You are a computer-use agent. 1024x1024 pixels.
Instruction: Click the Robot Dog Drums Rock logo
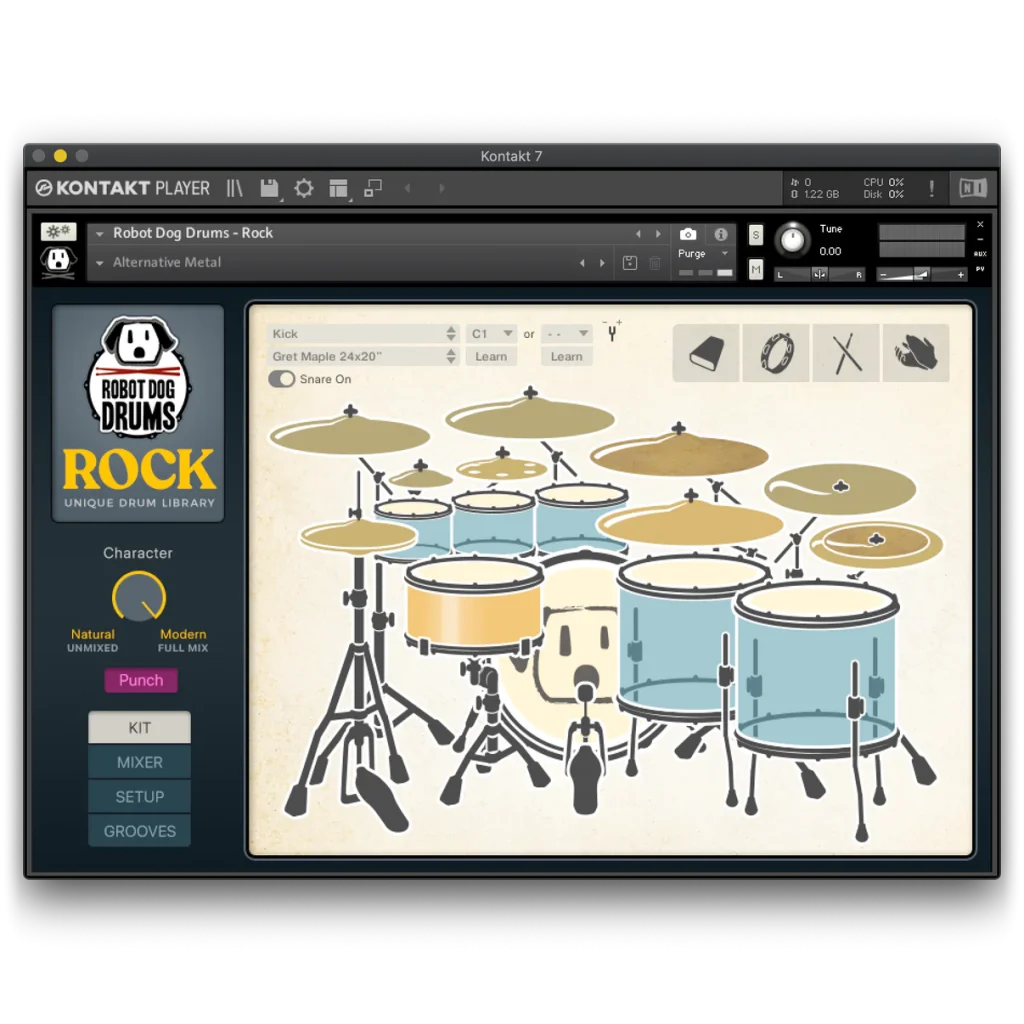(138, 413)
